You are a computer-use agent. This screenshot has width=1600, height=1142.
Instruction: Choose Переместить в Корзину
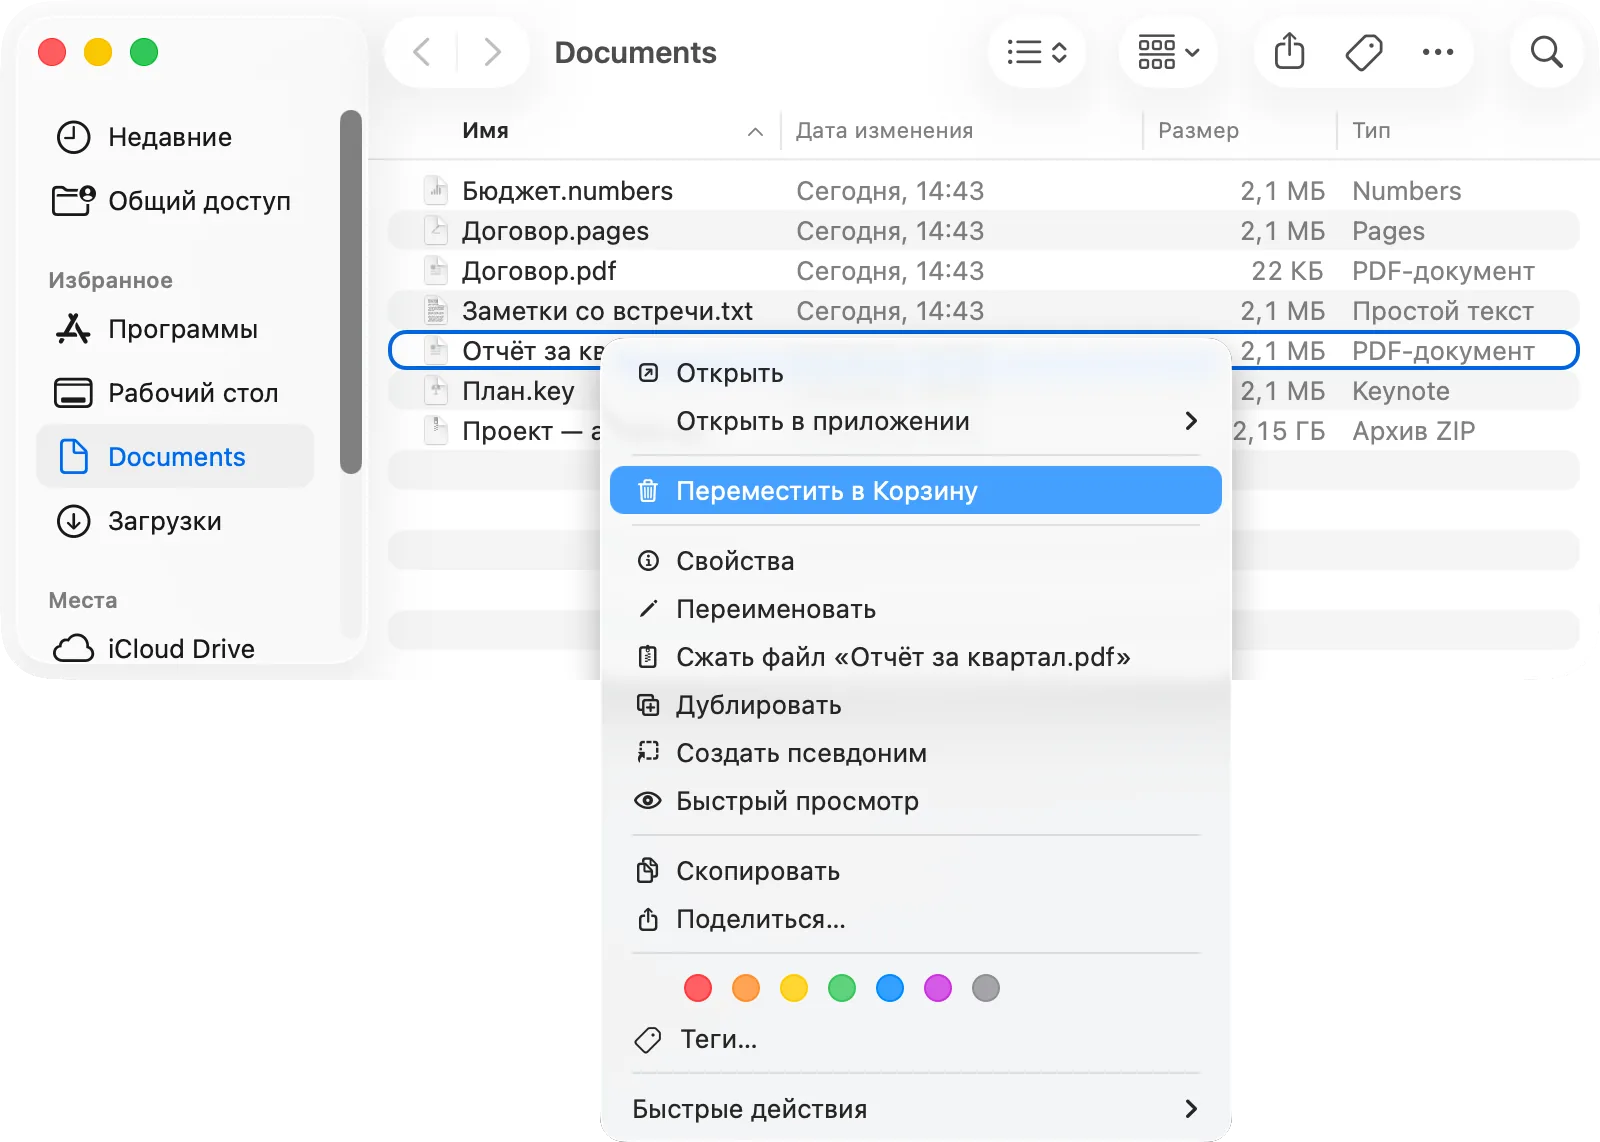[x=916, y=491]
